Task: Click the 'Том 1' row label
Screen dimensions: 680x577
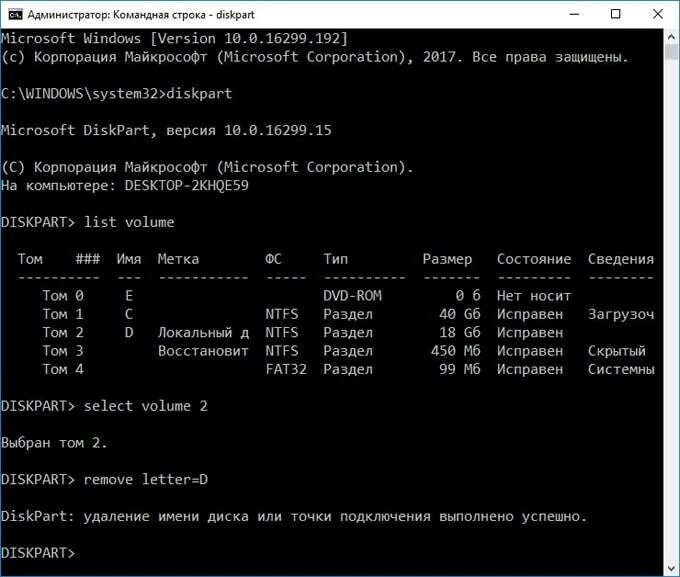Action: [x=63, y=314]
